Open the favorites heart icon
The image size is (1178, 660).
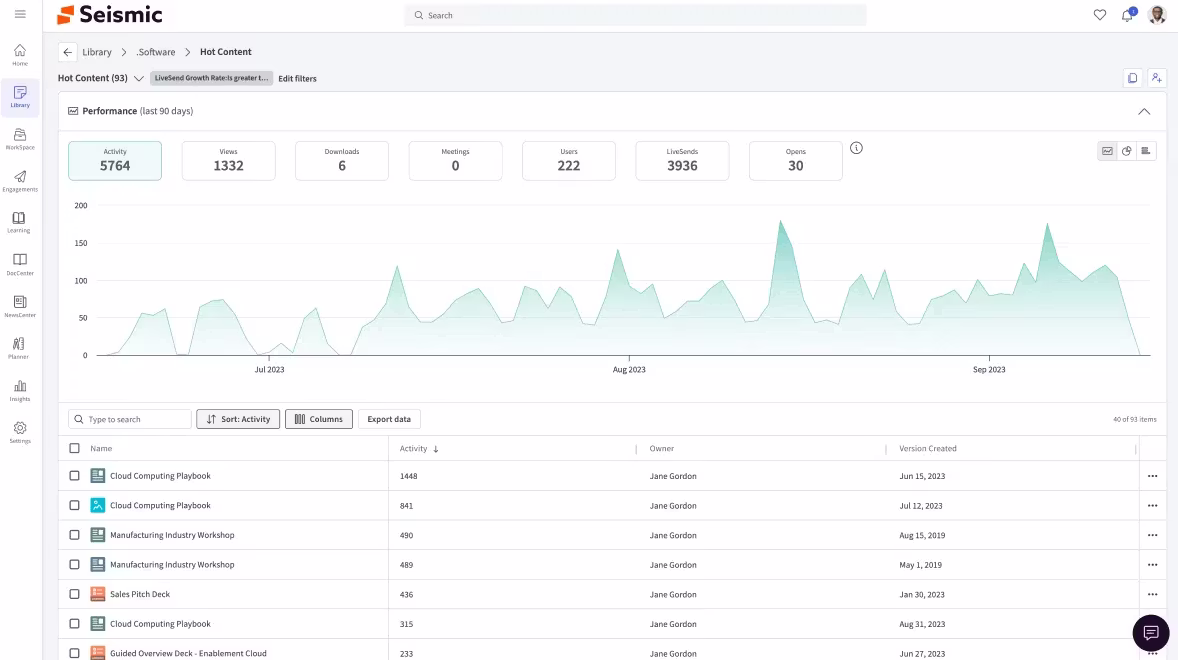1100,15
